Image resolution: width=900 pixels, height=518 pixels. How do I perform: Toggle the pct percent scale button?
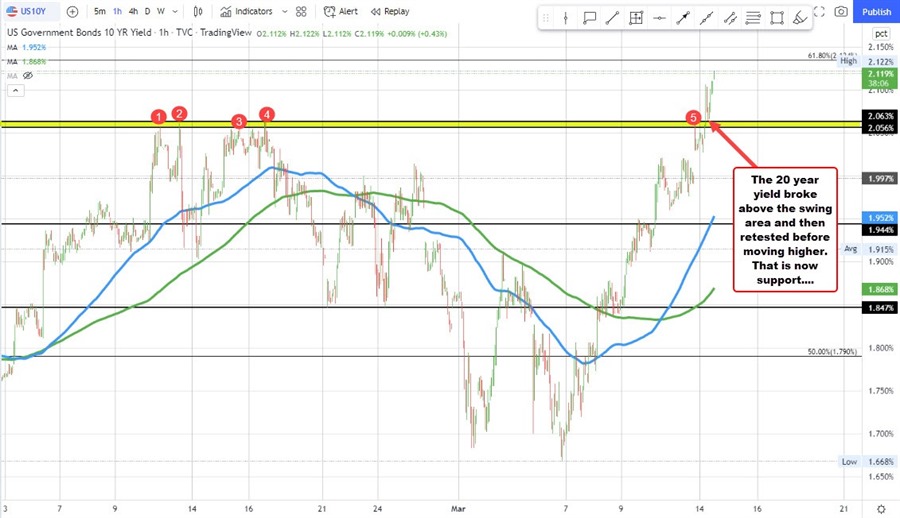(x=880, y=32)
